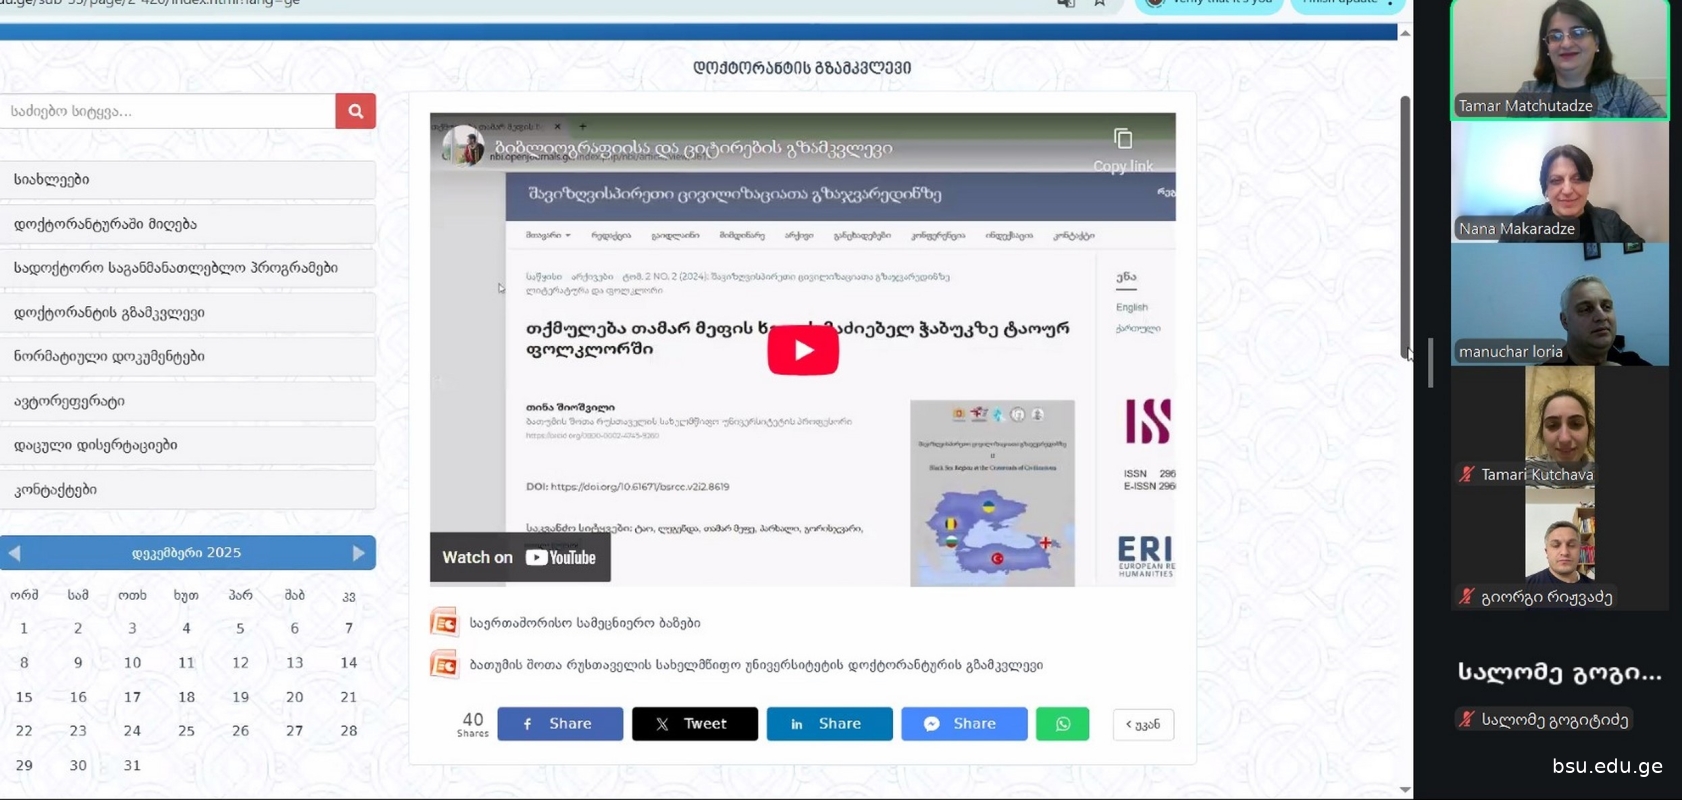Screen dimensions: 1682x800
Task: Click inside the site search field
Action: pyautogui.click(x=167, y=111)
